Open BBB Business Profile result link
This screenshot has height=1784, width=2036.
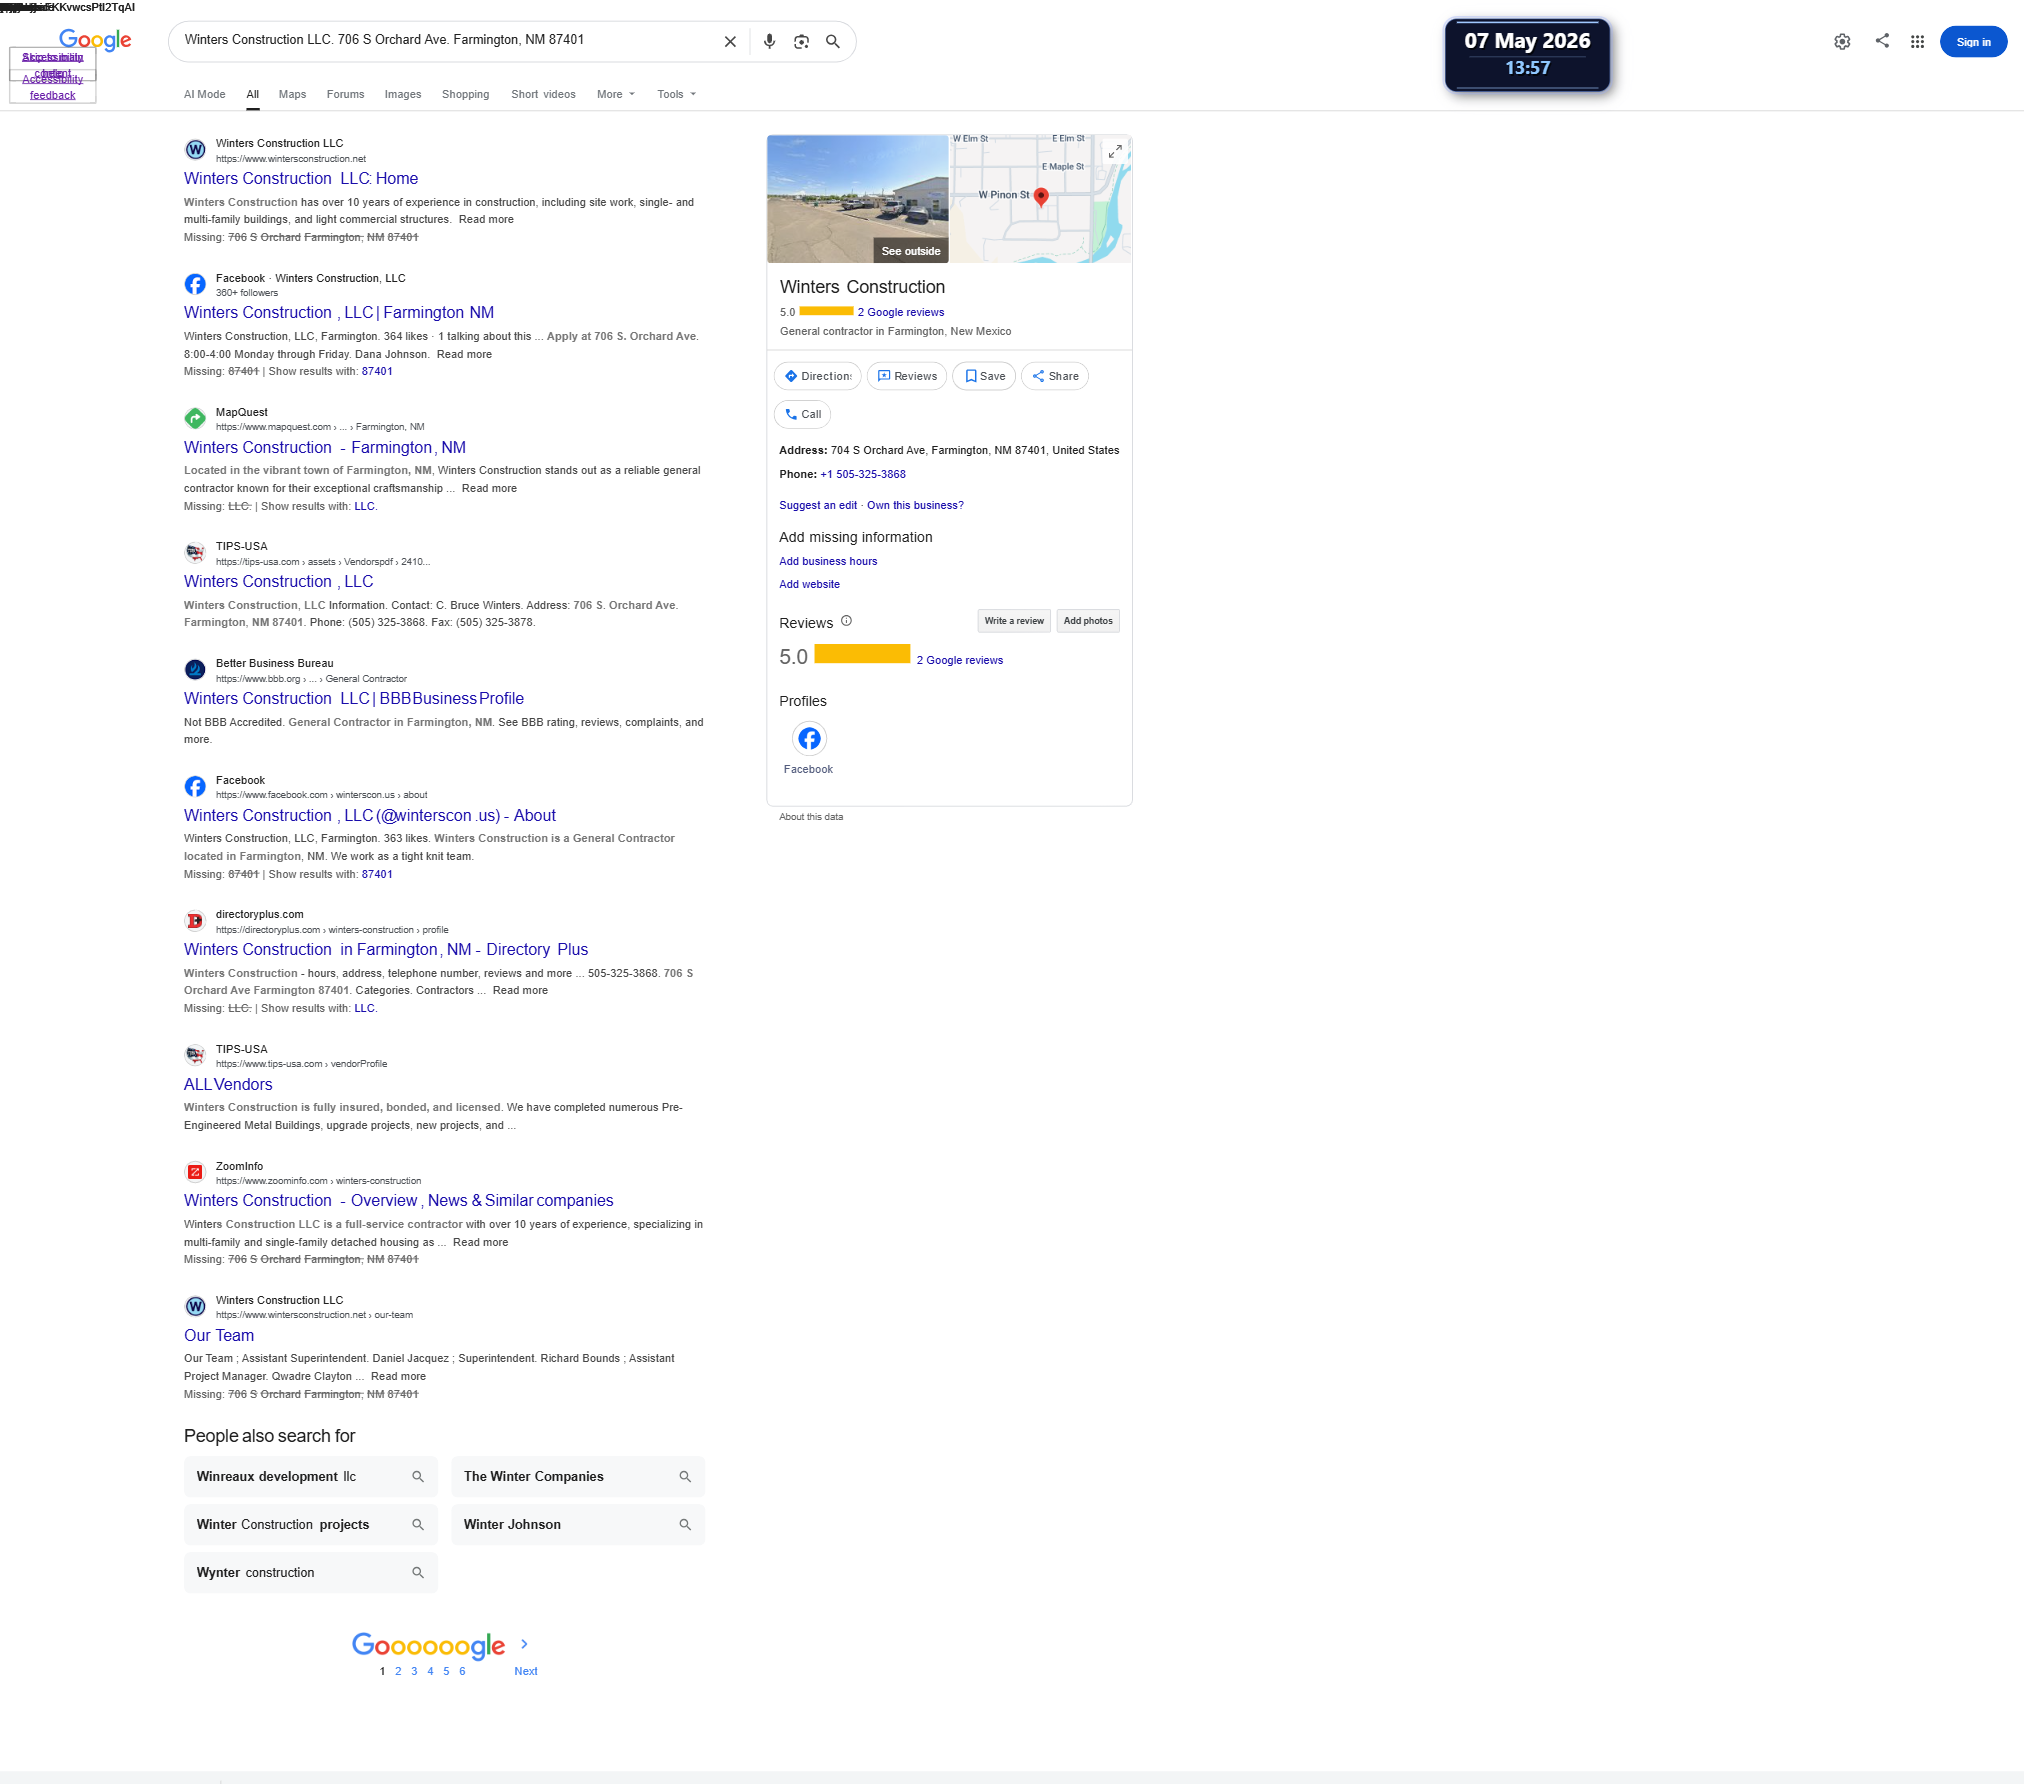(354, 699)
